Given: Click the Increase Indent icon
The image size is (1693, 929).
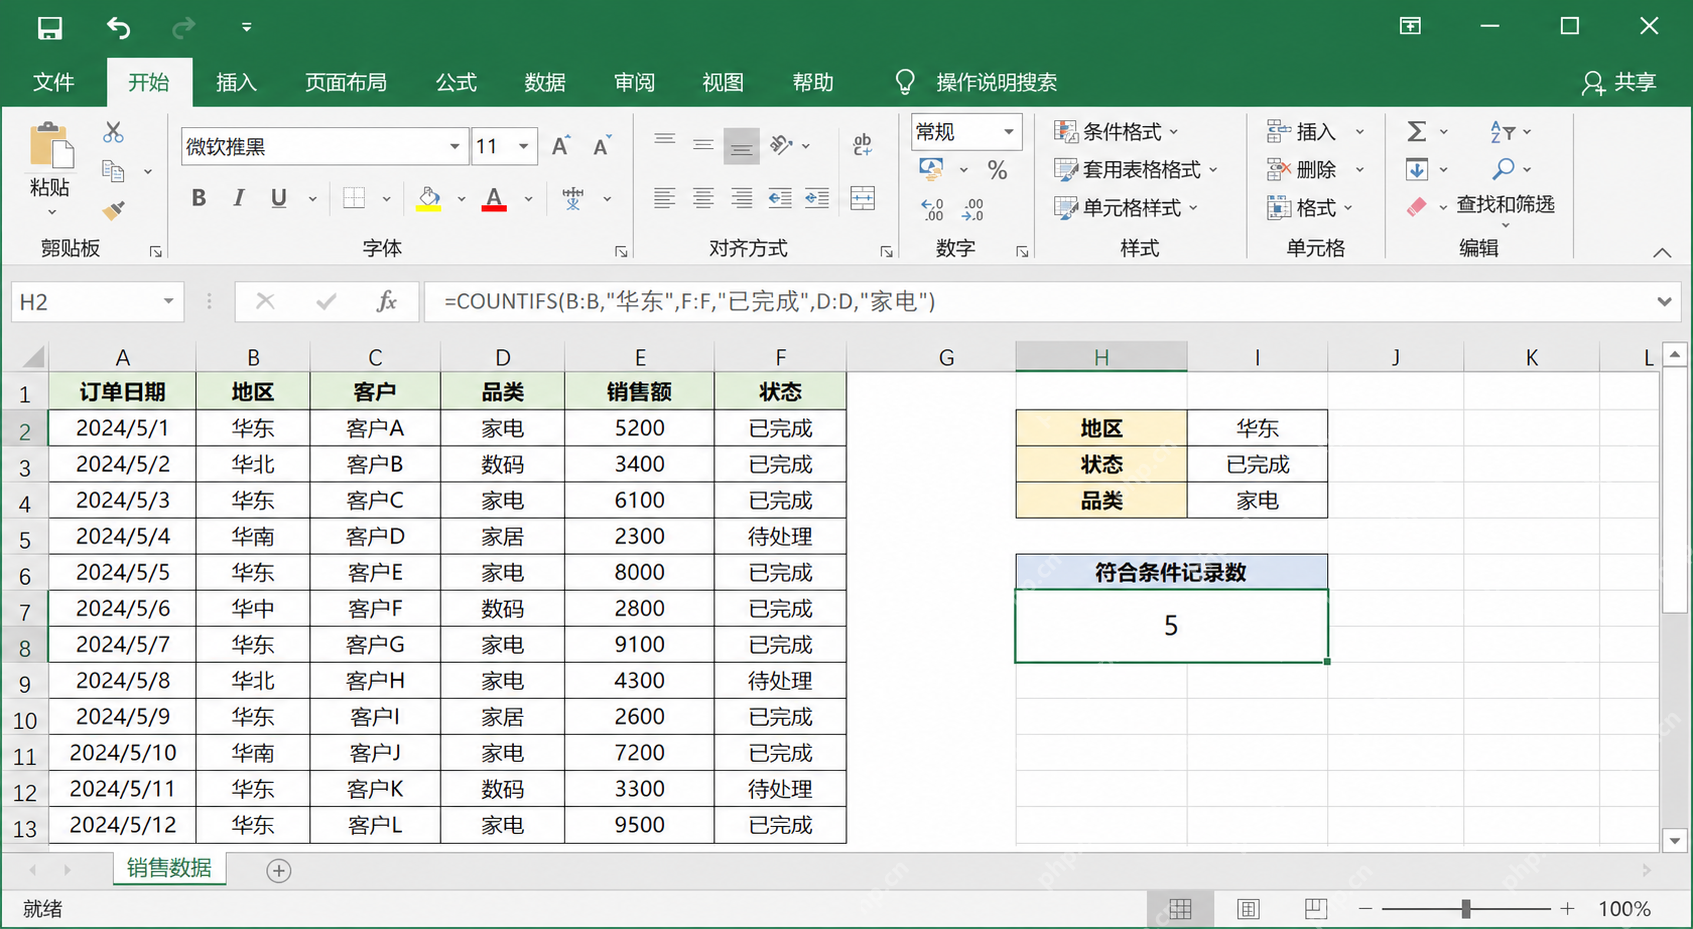Looking at the screenshot, I should tap(817, 198).
